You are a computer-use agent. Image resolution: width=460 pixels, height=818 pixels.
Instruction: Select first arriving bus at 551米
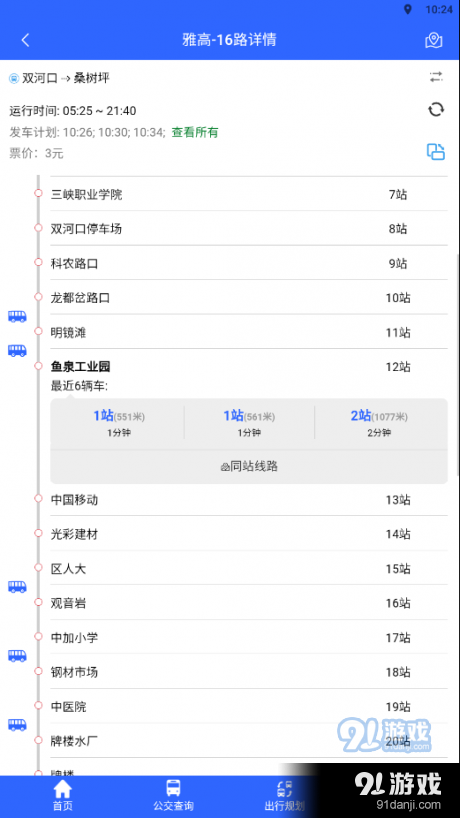click(118, 423)
